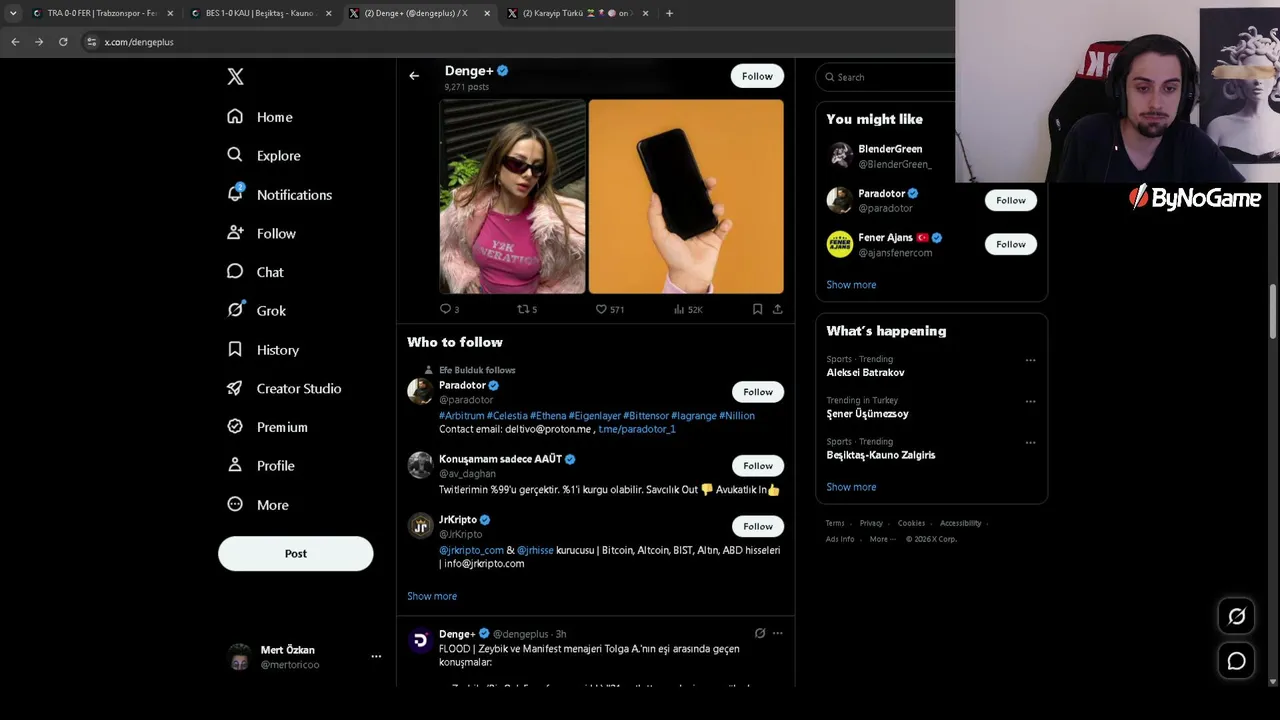Open more options for Aleksei Batrakov trend
This screenshot has width=1280, height=720.
tap(1030, 360)
